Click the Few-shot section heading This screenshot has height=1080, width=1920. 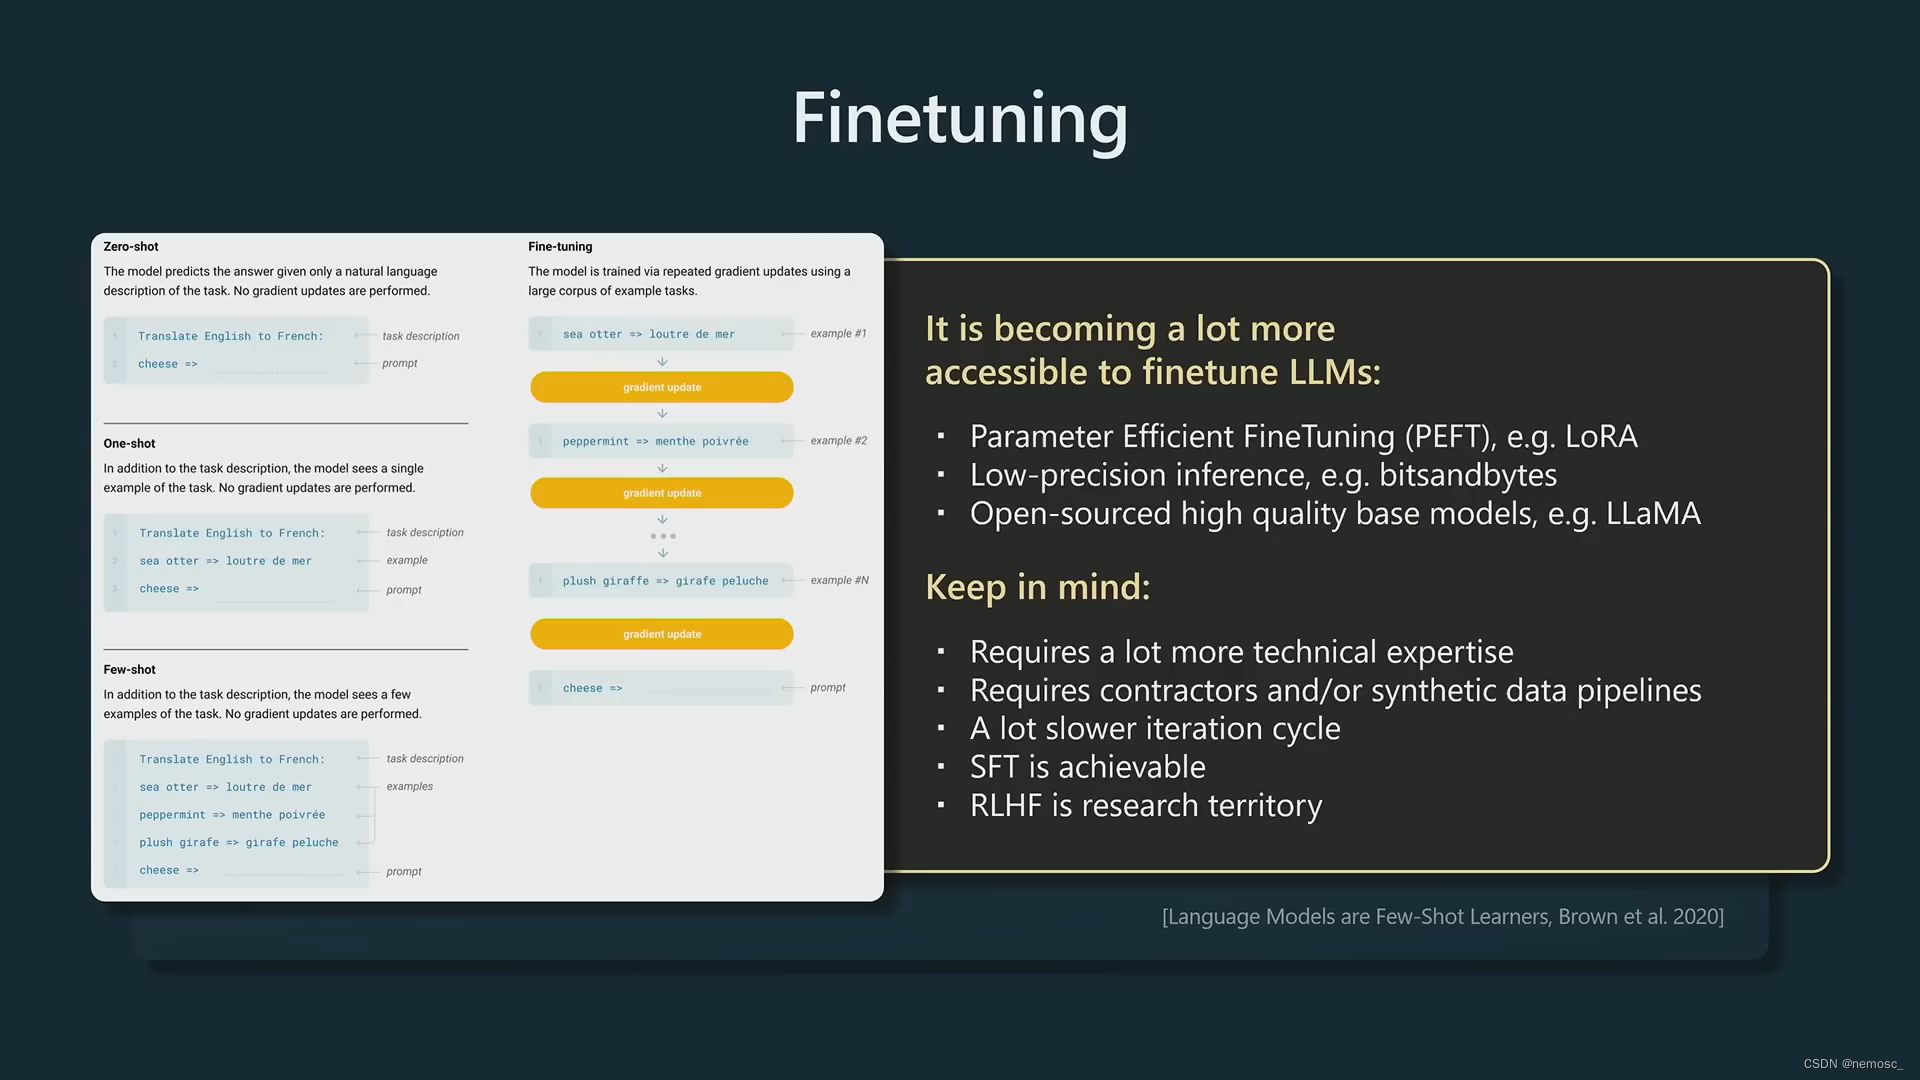click(x=130, y=669)
